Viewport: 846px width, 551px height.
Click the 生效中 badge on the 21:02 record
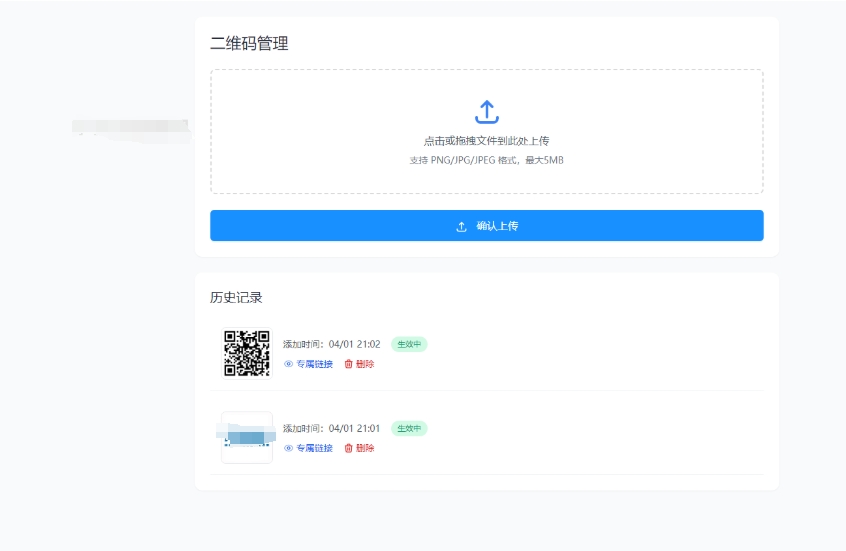pos(409,344)
